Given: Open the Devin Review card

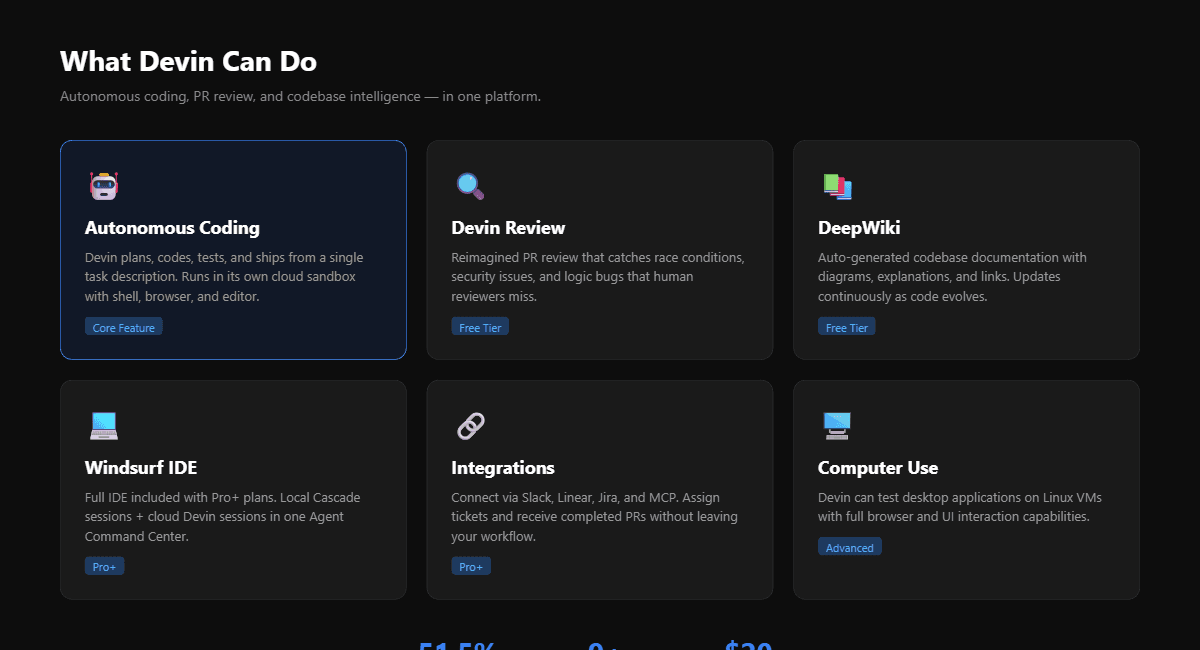Looking at the screenshot, I should point(599,250).
